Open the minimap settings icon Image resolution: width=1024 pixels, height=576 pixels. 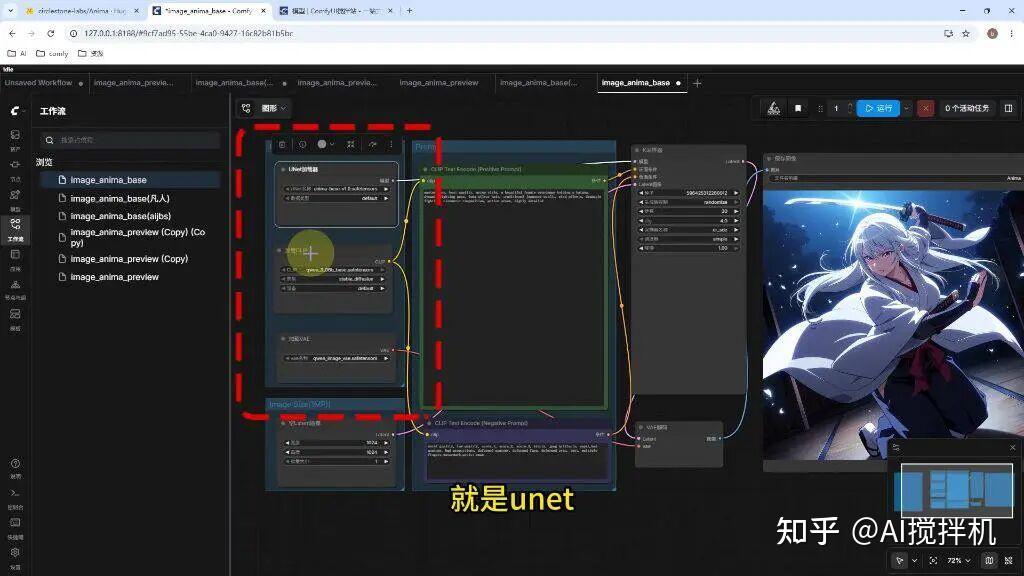(x=897, y=447)
